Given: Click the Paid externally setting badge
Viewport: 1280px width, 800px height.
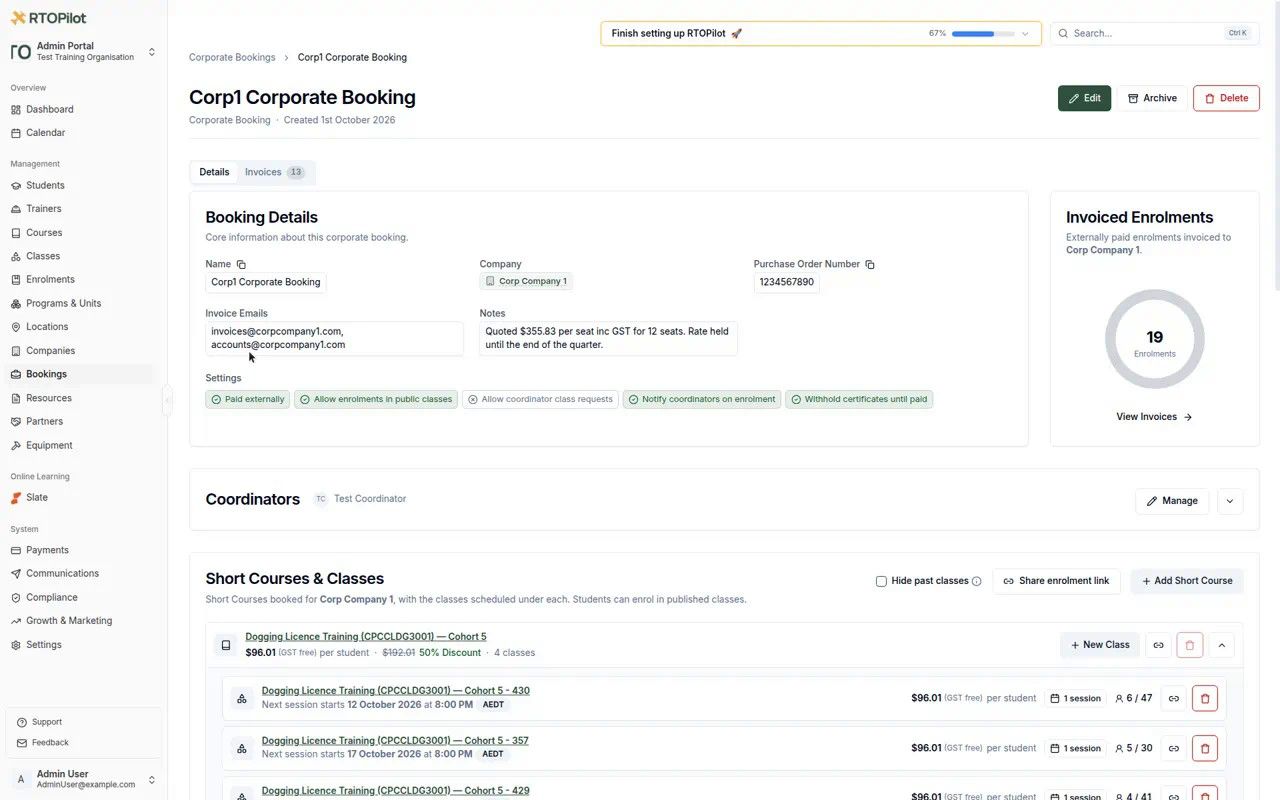Looking at the screenshot, I should point(248,399).
